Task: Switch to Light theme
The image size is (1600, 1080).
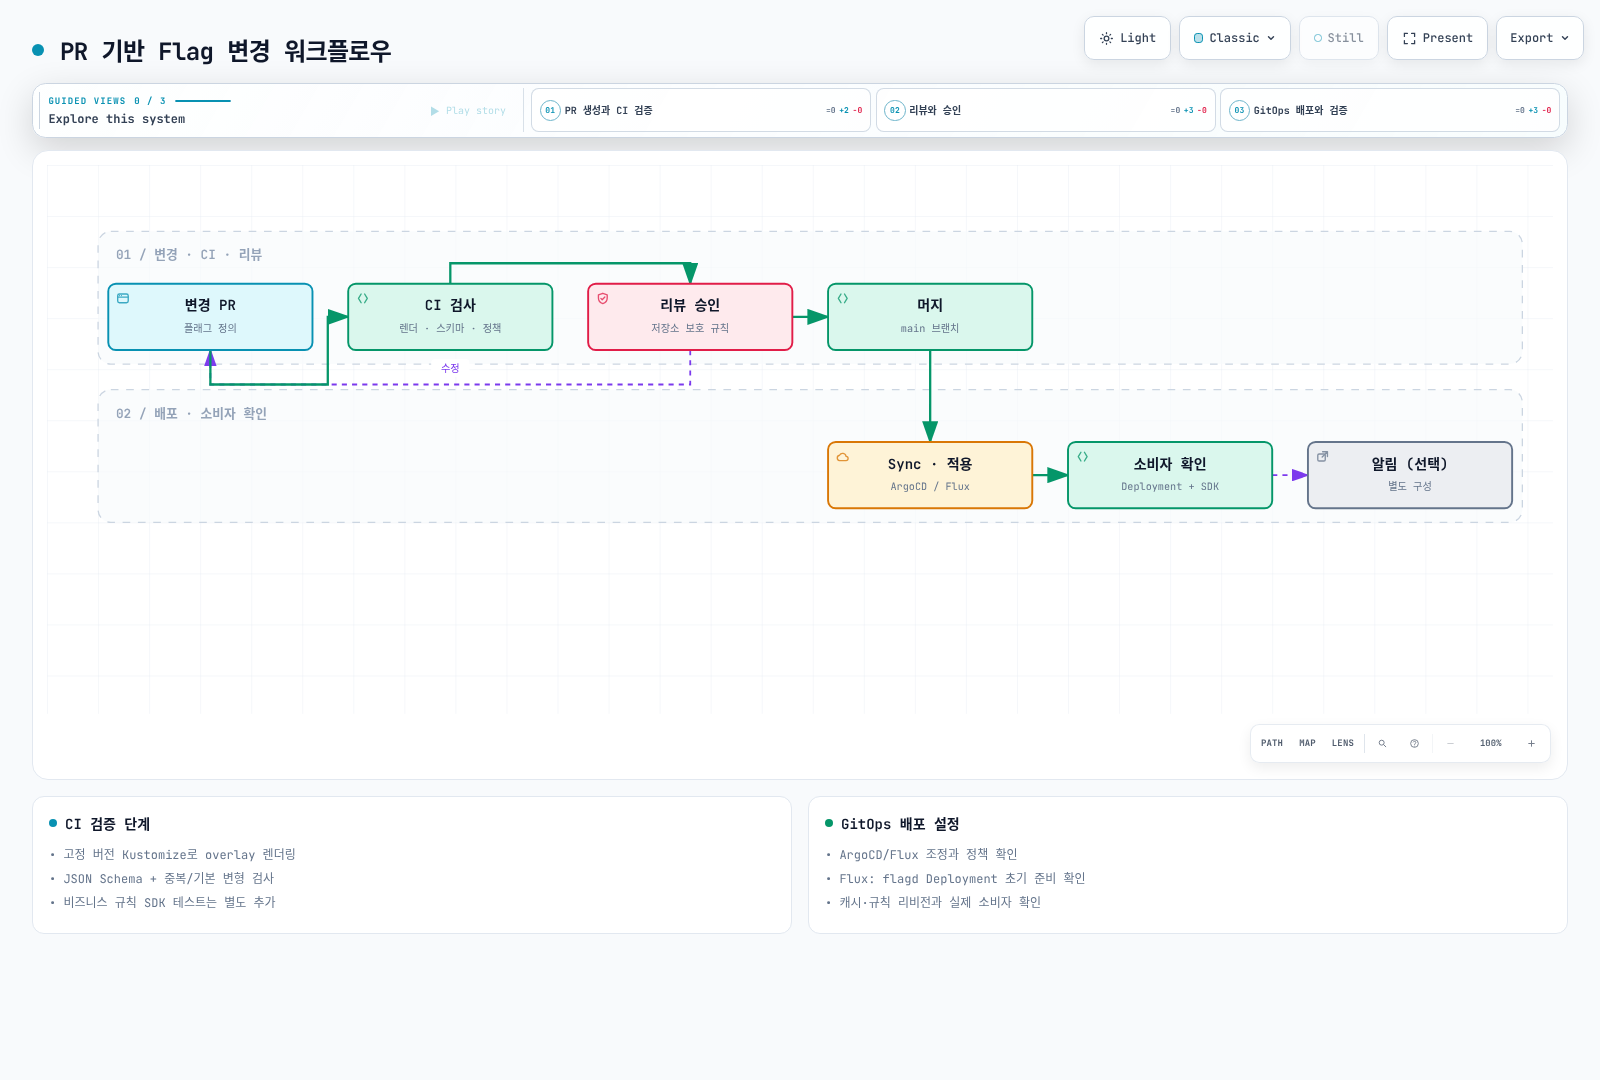Action: pyautogui.click(x=1127, y=38)
